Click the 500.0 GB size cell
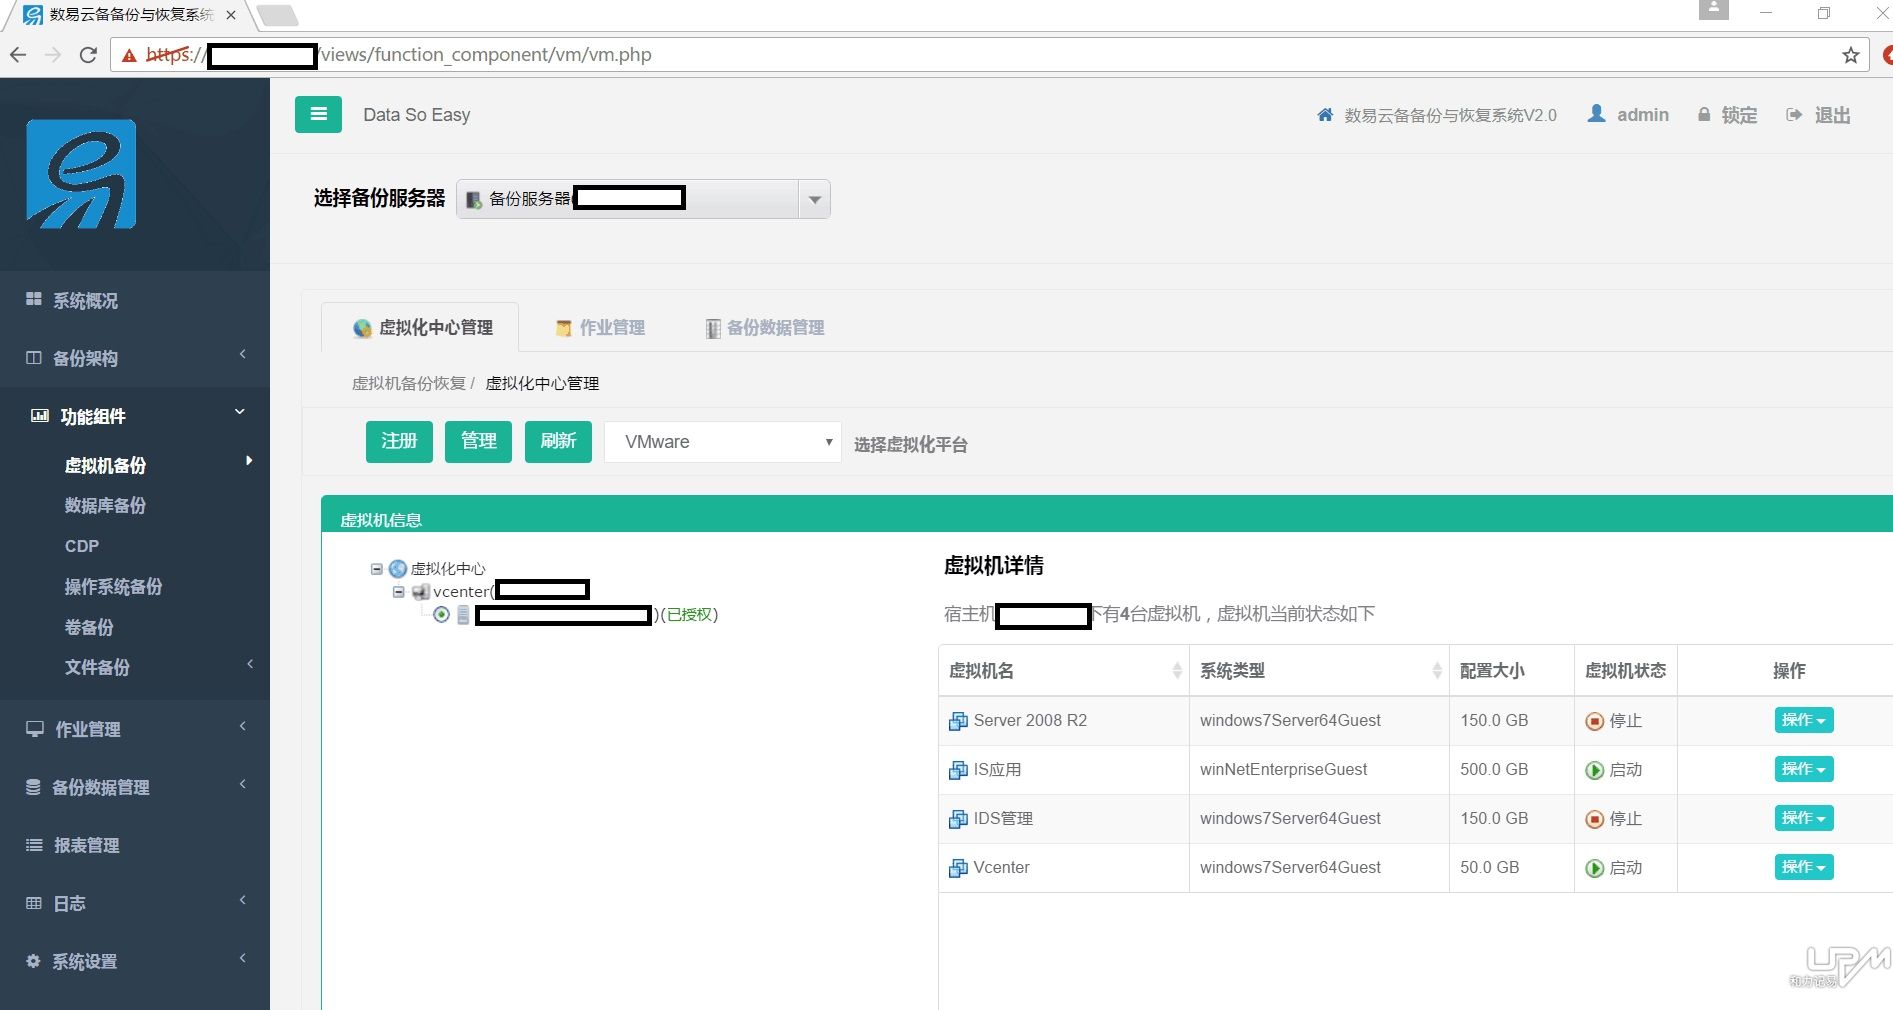This screenshot has height=1010, width=1893. point(1511,770)
